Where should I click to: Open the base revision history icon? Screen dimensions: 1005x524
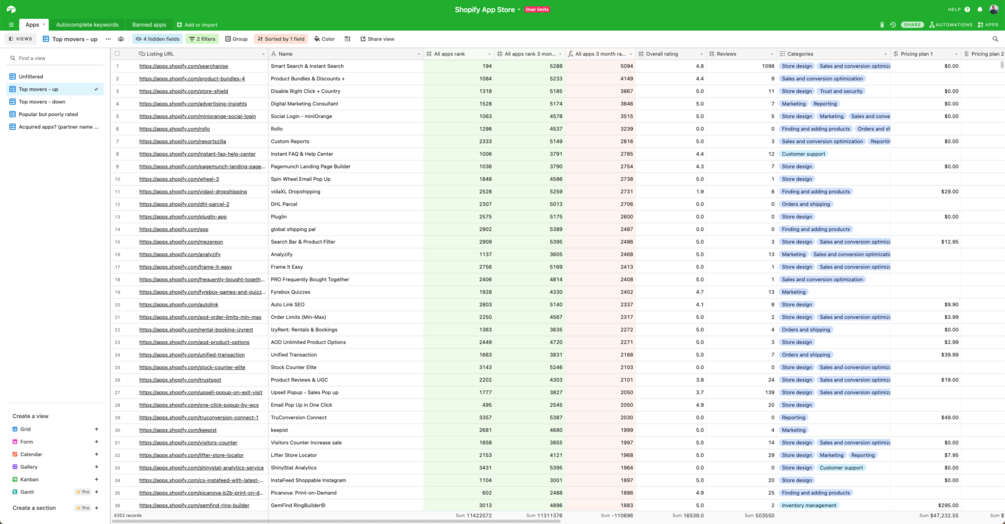893,25
